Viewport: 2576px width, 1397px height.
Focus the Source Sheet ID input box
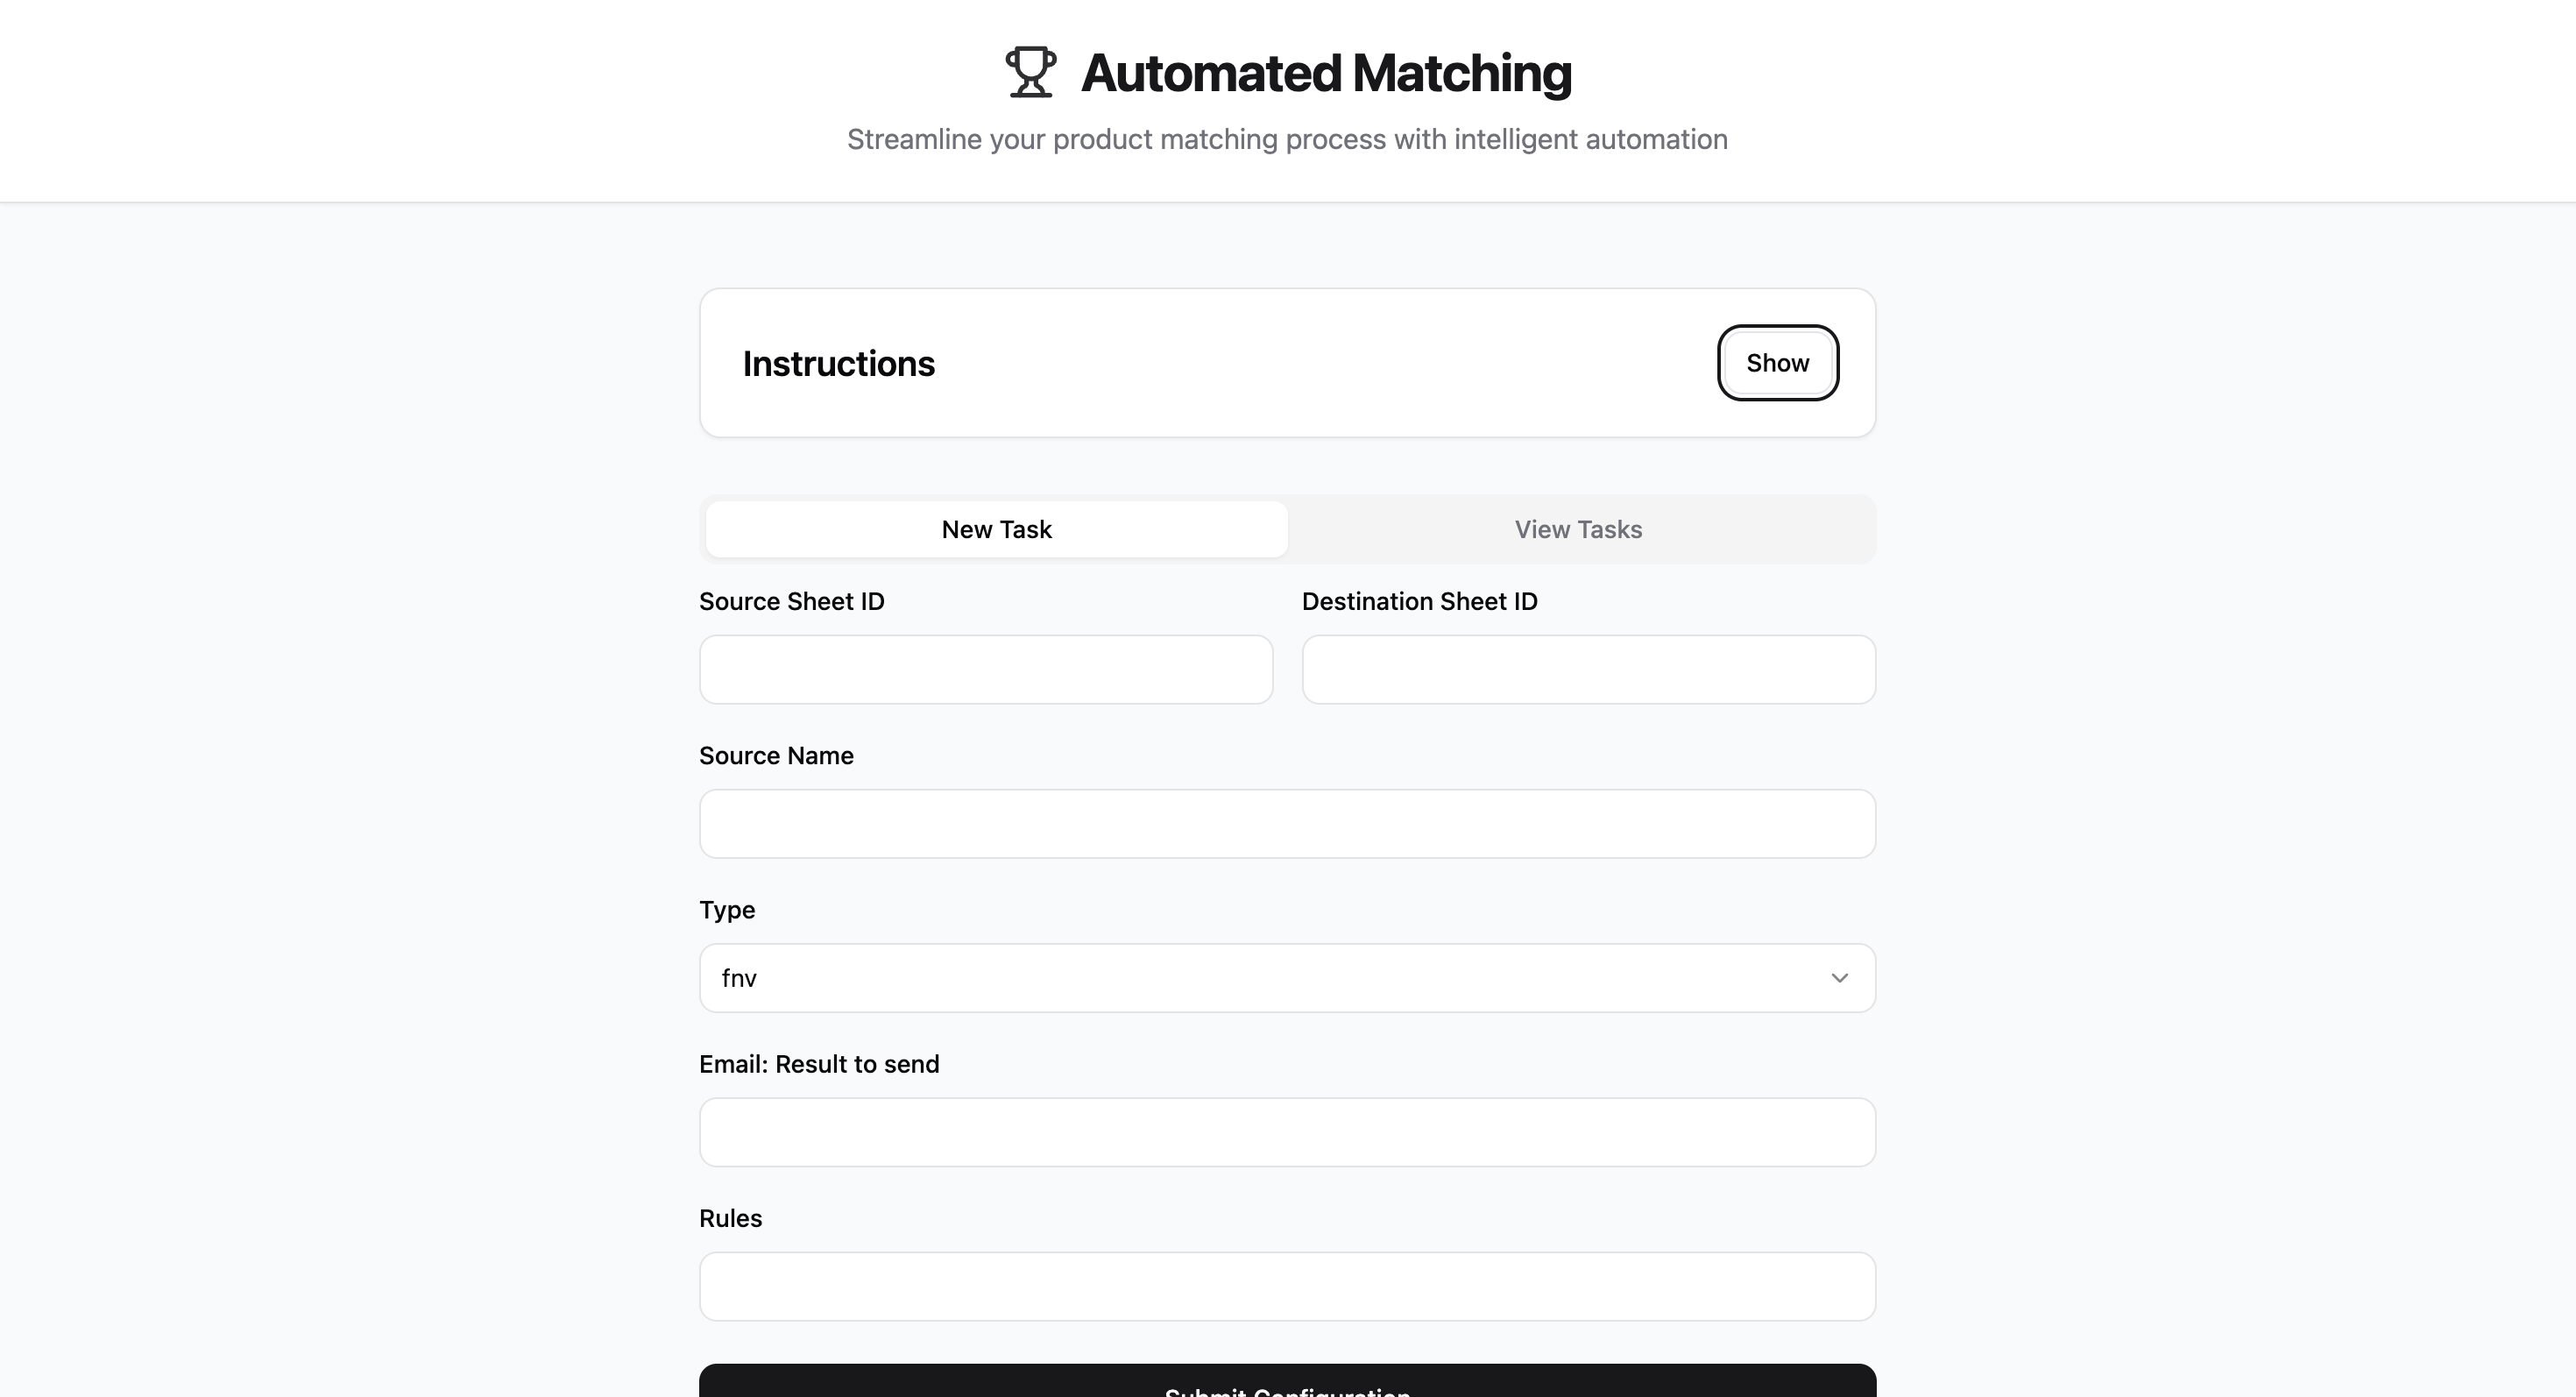pyautogui.click(x=985, y=669)
